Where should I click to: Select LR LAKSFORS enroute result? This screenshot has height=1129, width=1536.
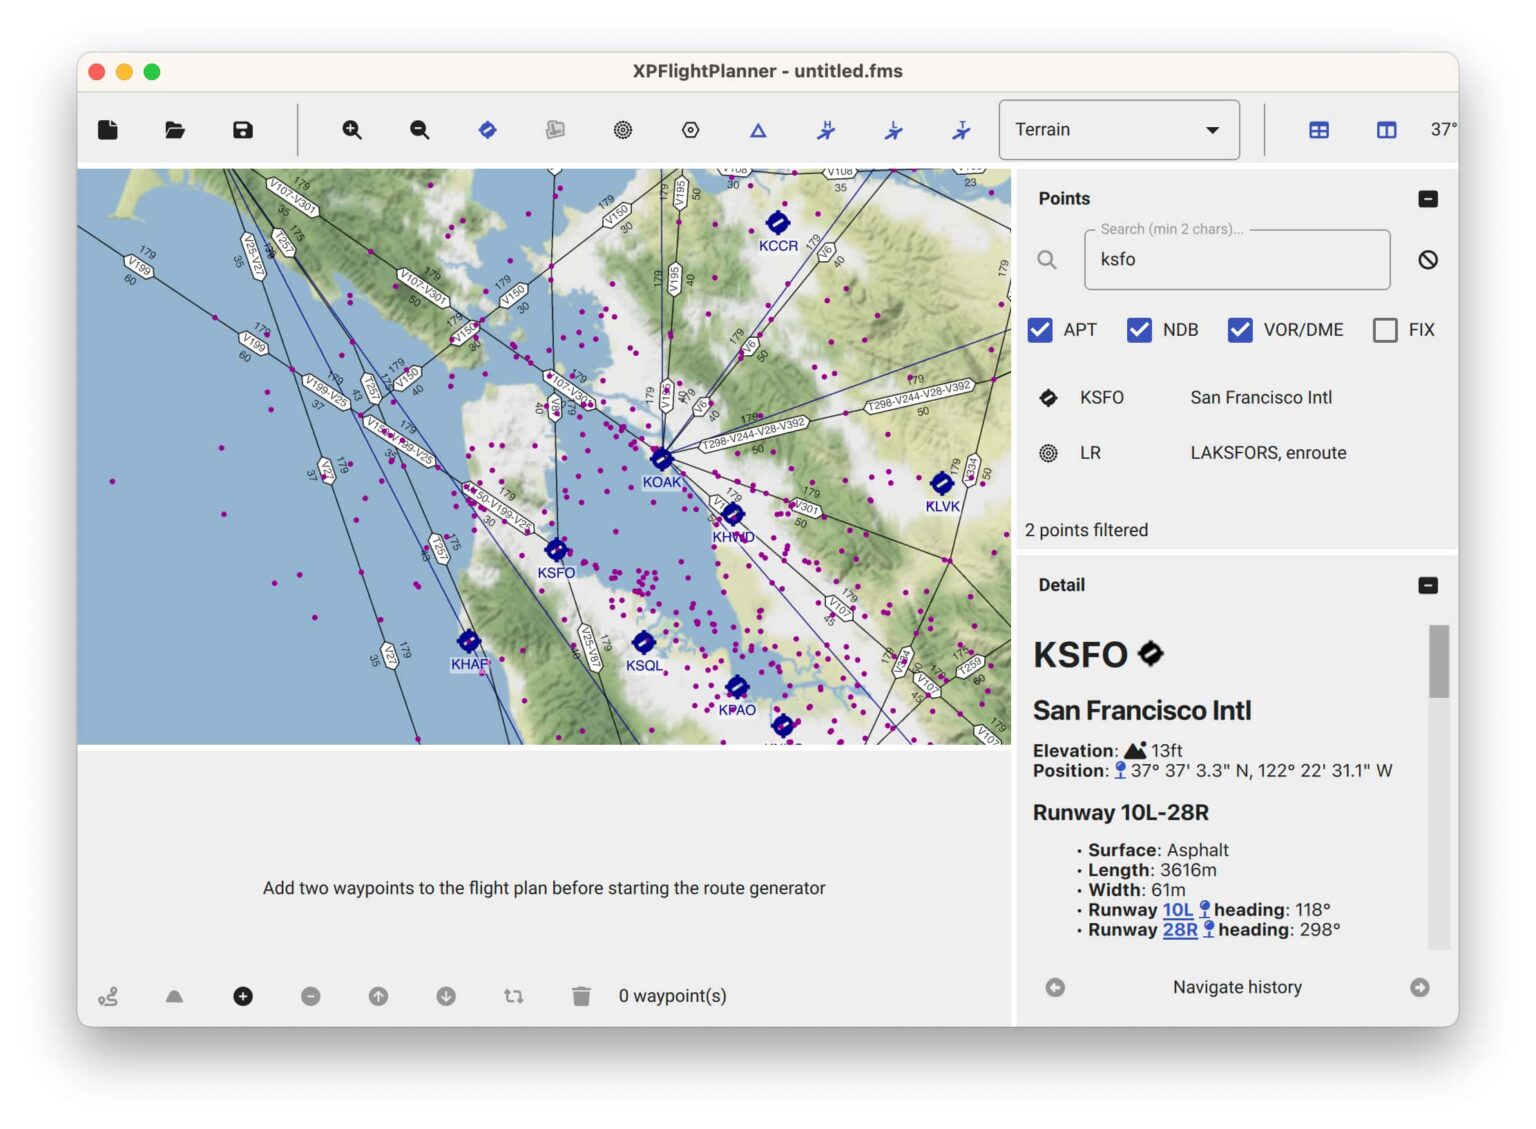click(1237, 453)
